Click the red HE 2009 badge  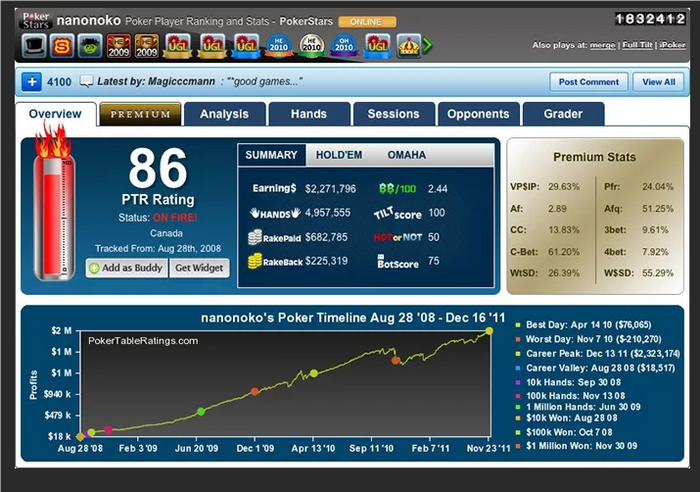coord(118,46)
